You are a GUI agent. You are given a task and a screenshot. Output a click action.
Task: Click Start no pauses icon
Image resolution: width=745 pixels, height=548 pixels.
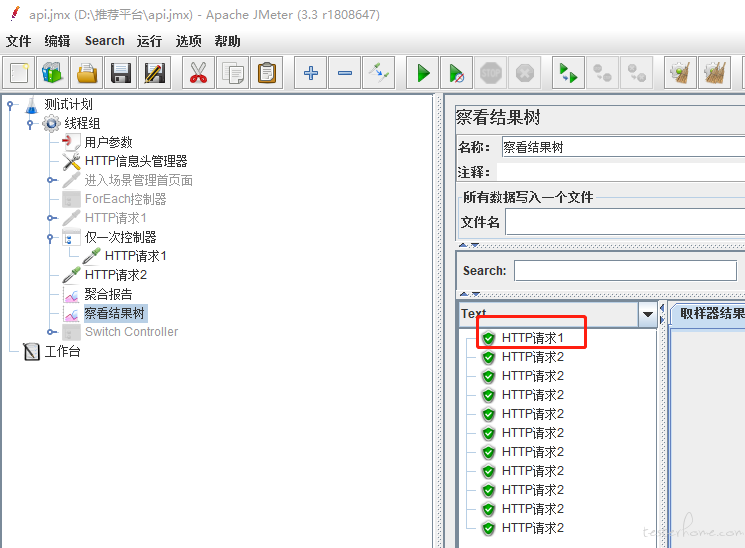pos(456,73)
